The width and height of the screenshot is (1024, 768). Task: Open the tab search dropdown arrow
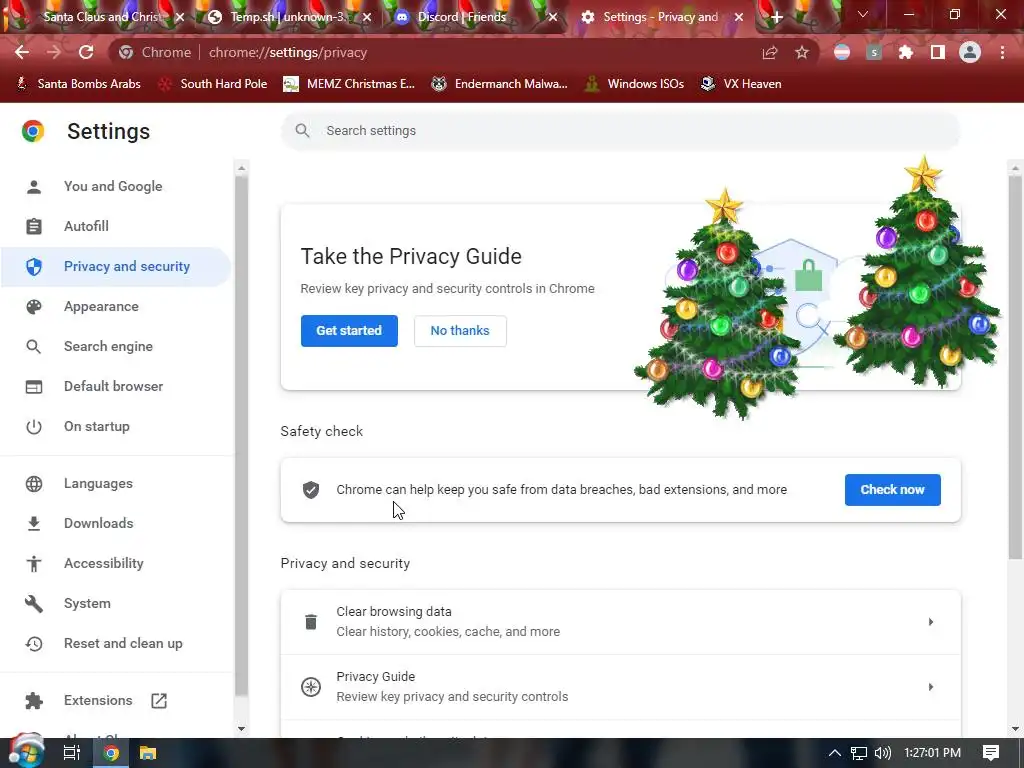863,14
